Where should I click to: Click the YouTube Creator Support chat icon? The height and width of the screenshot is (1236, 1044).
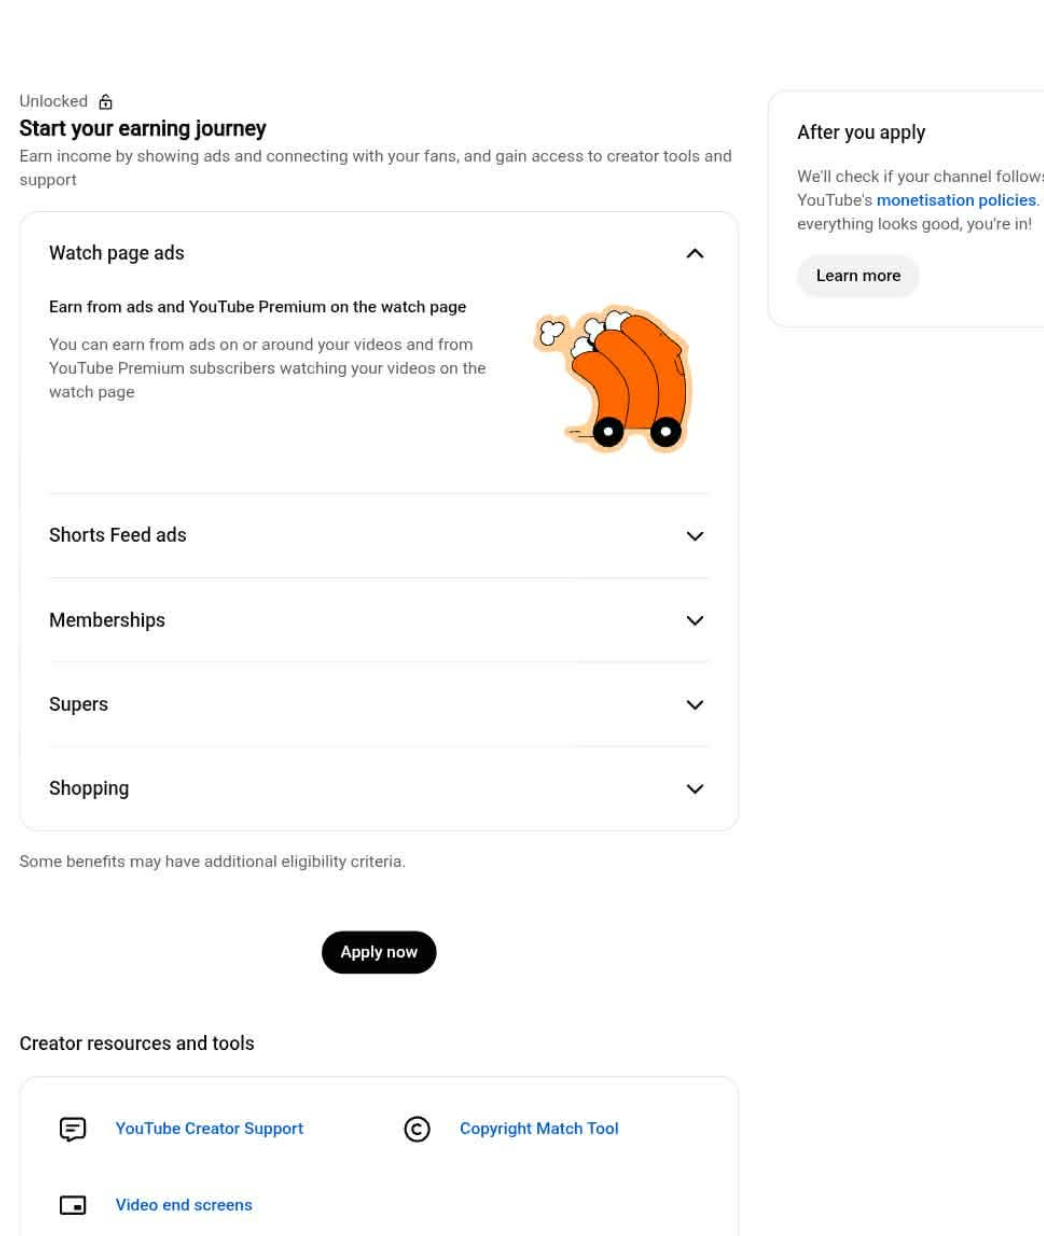73,1129
